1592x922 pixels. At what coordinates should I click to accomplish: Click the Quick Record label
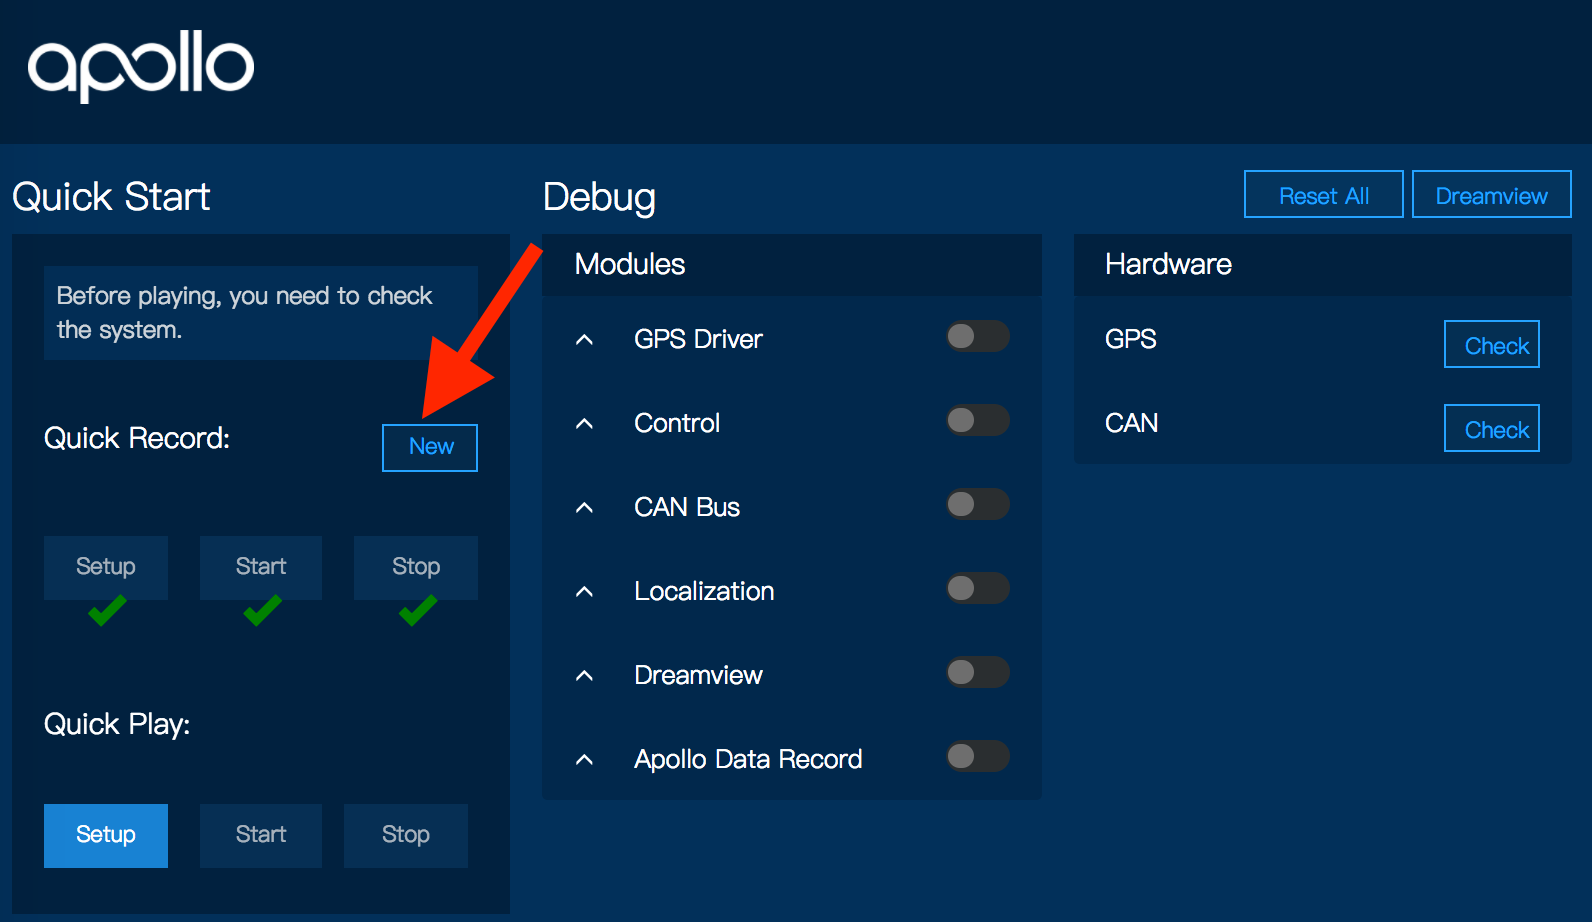[137, 438]
